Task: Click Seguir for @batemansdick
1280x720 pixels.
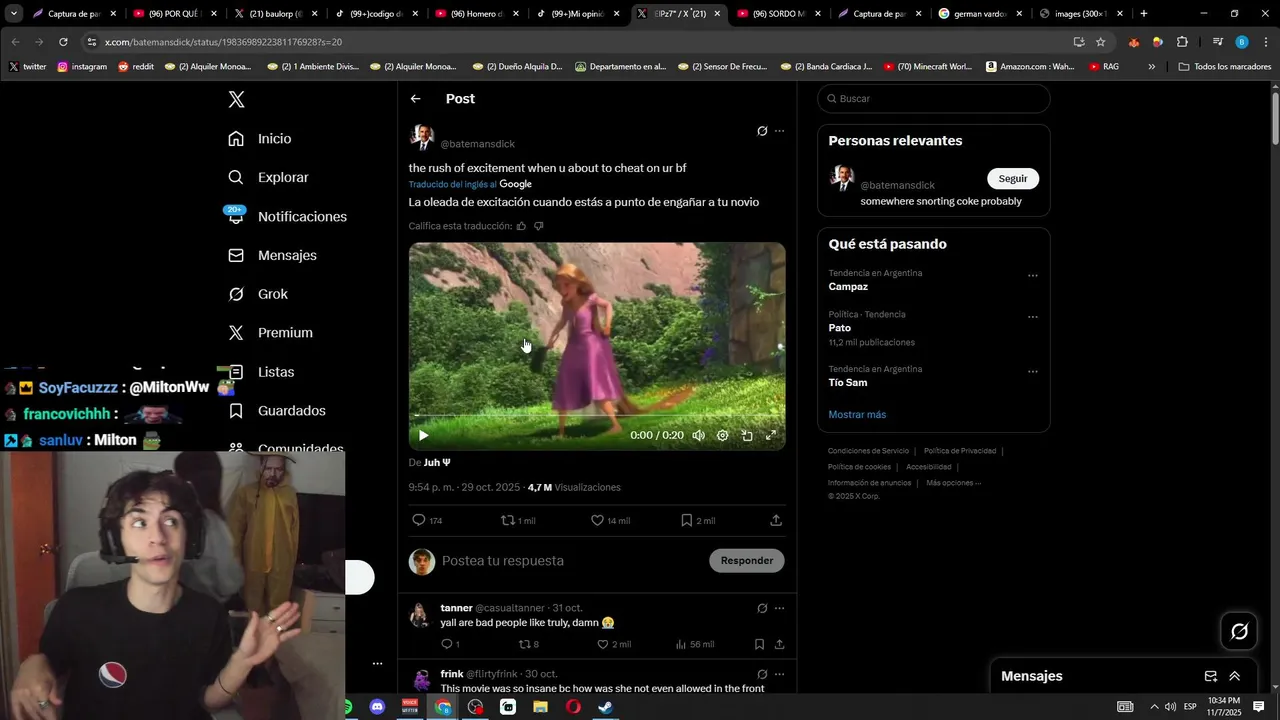Action: (x=1013, y=178)
